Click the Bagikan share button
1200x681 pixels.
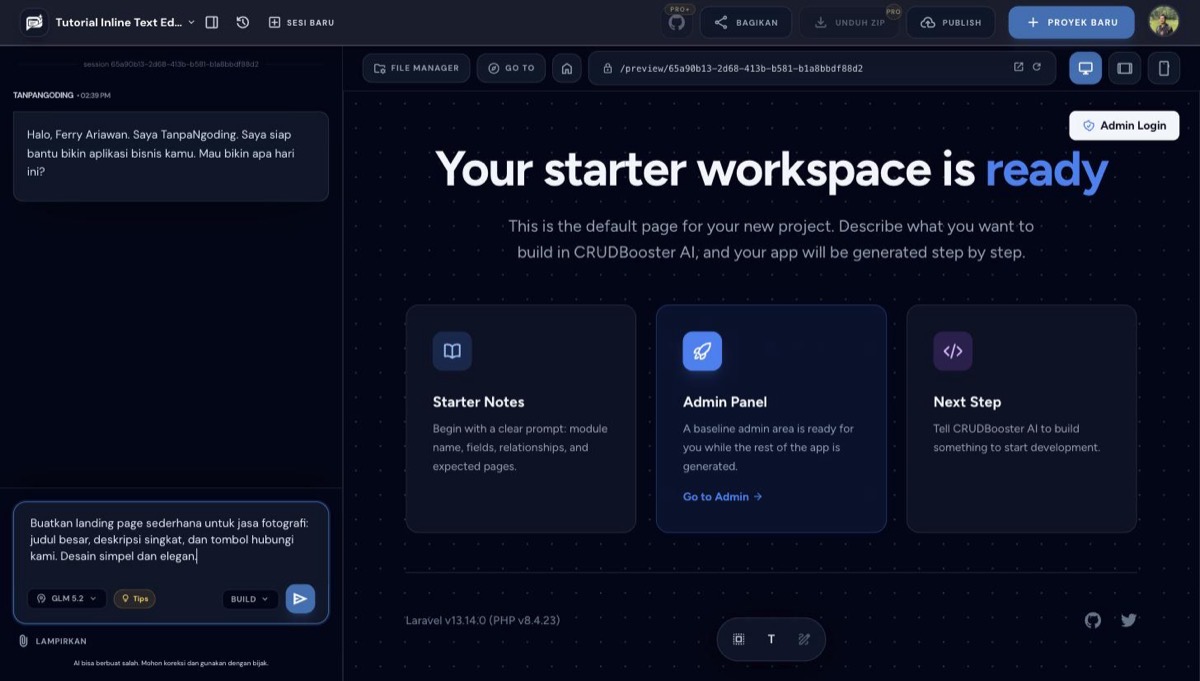(746, 22)
